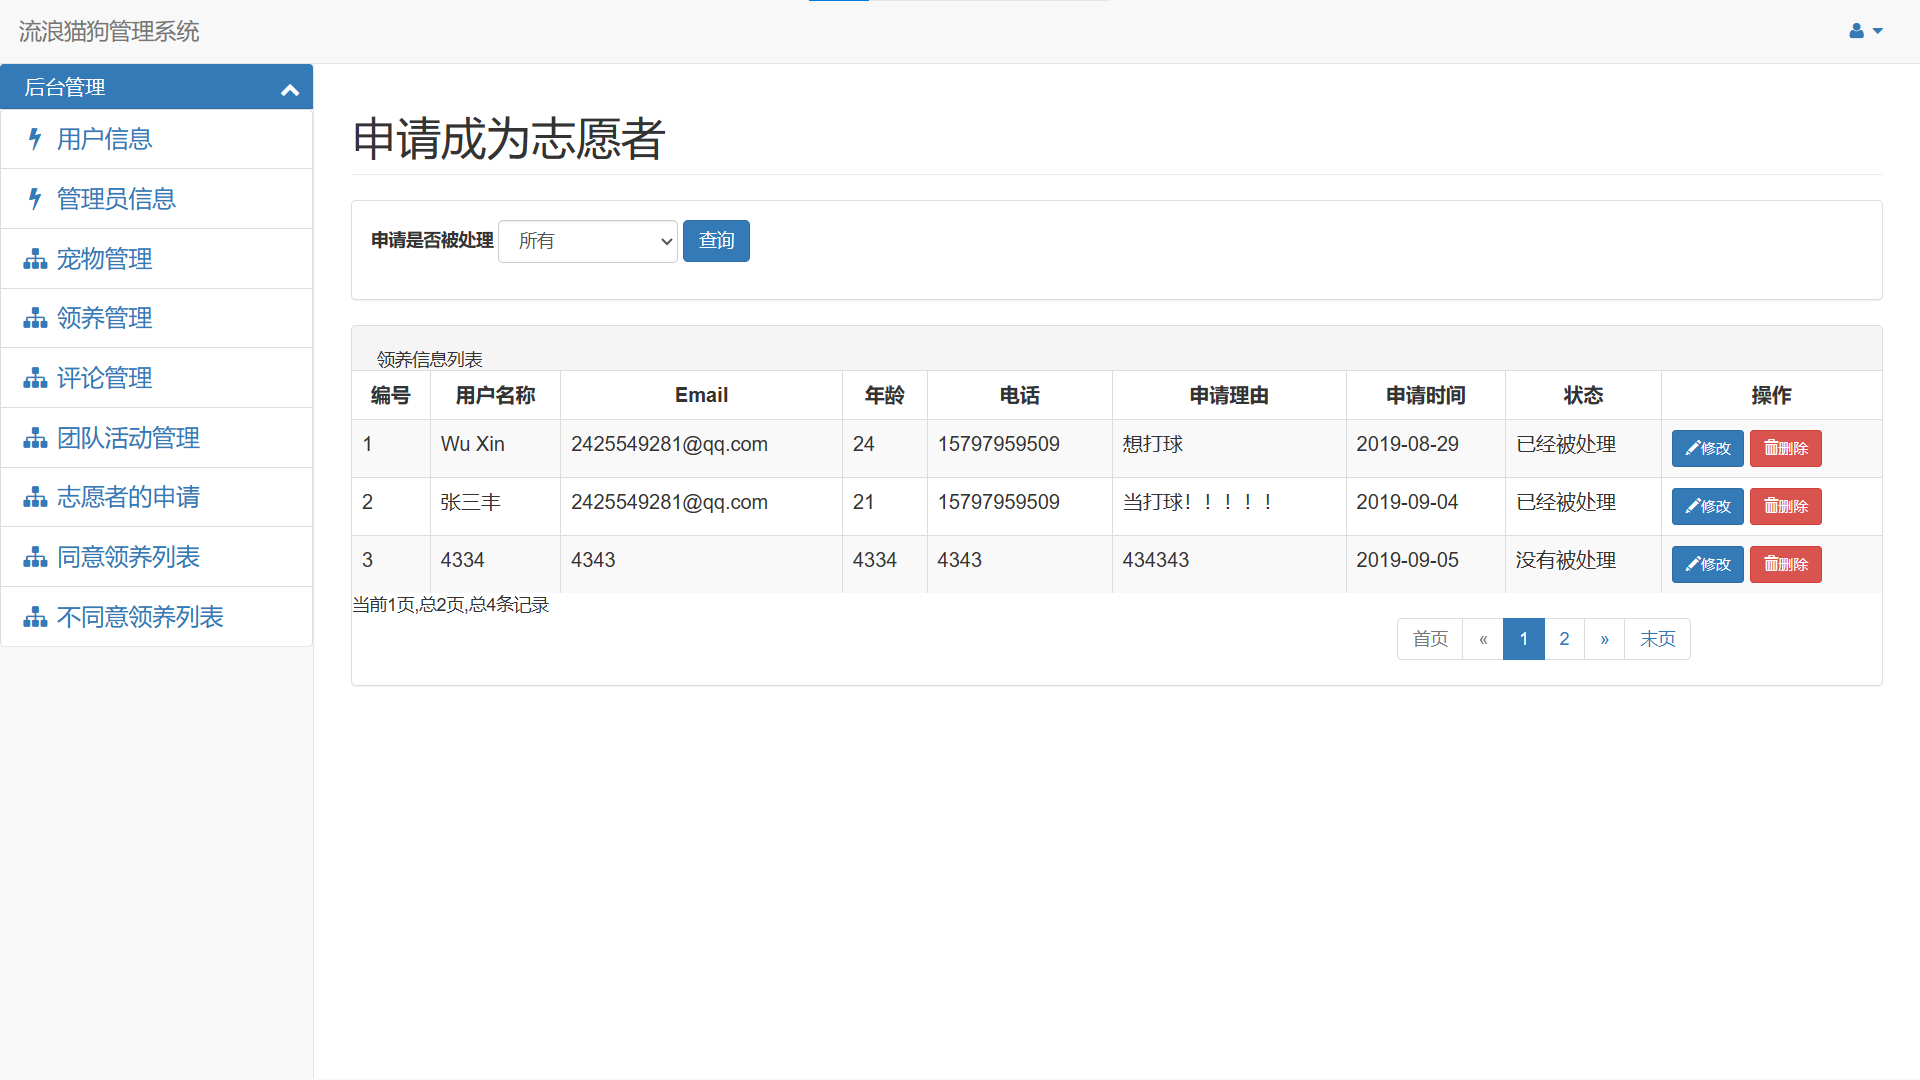
Task: Click the user profile icon at top right
Action: (x=1856, y=31)
